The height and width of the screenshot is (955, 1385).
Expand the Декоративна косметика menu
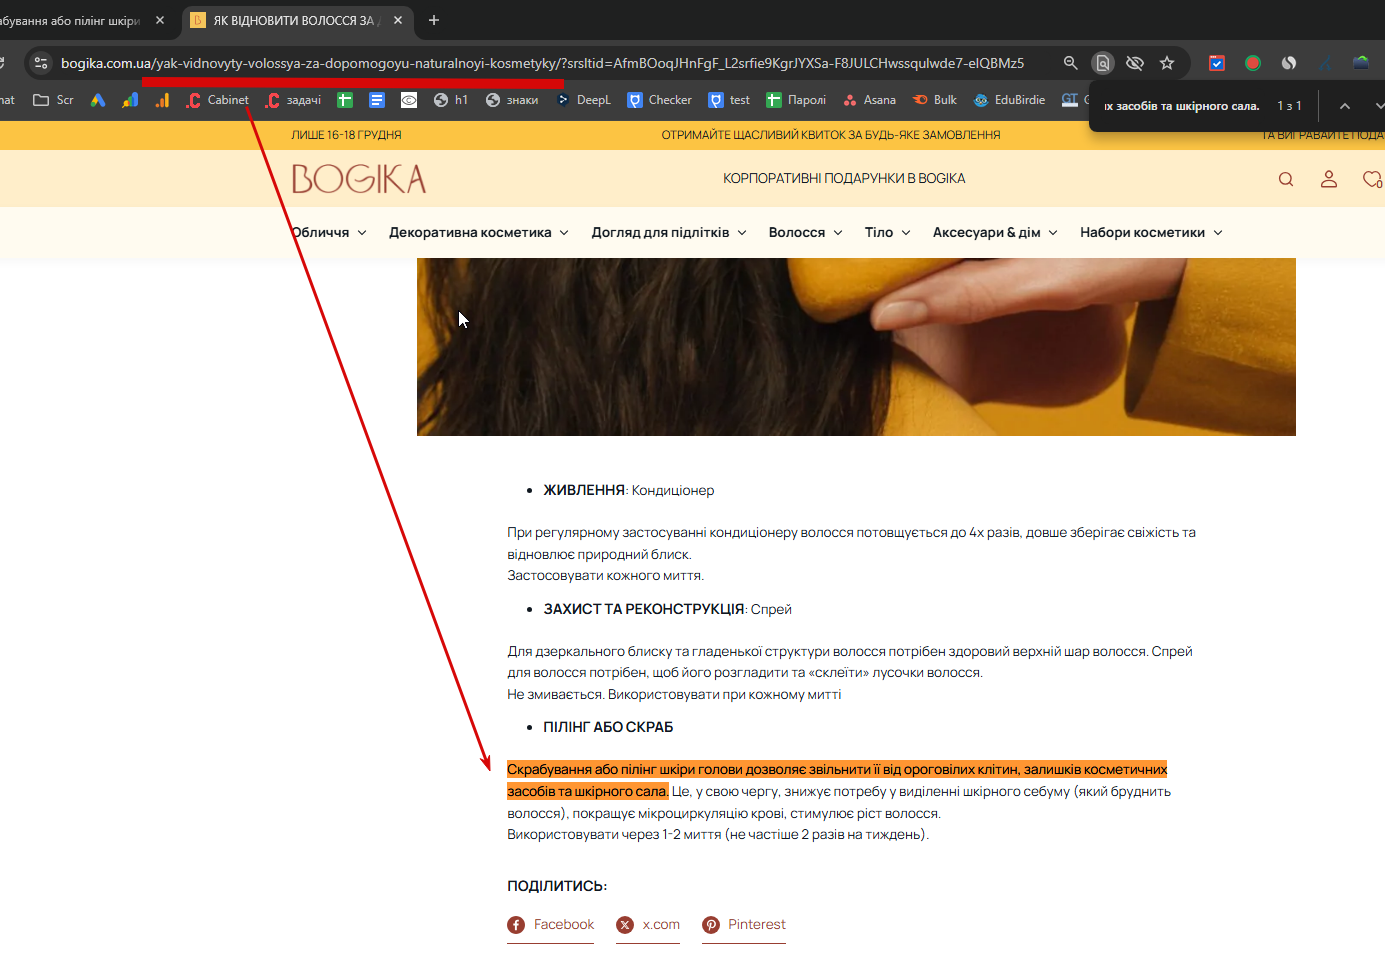(479, 232)
